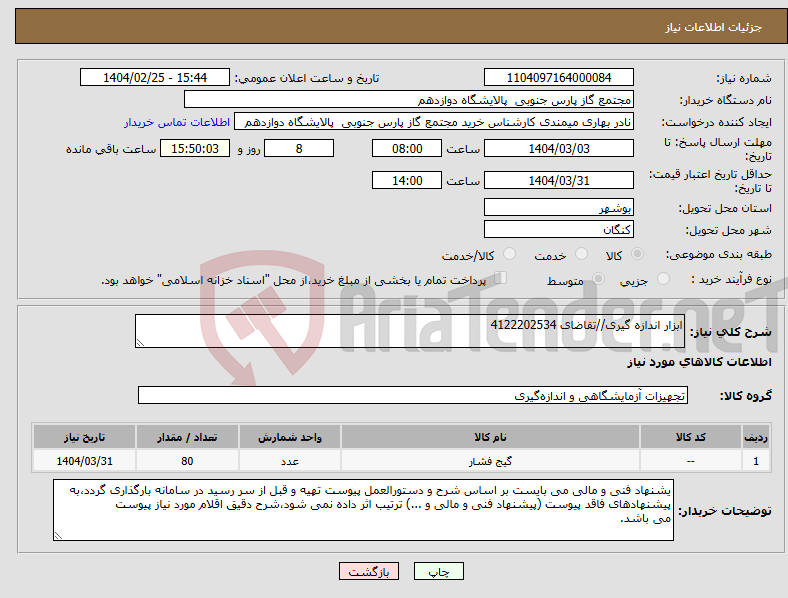
Task: Click the announcement date field 1404/02/25 - 15:44
Action: tap(155, 77)
